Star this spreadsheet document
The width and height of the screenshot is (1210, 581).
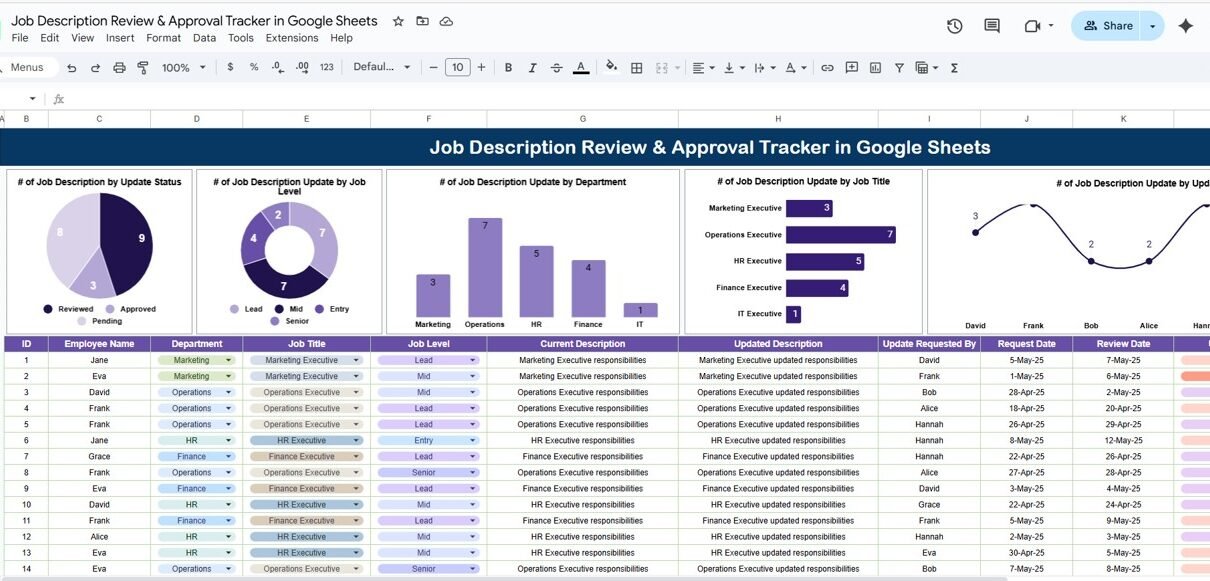point(398,21)
